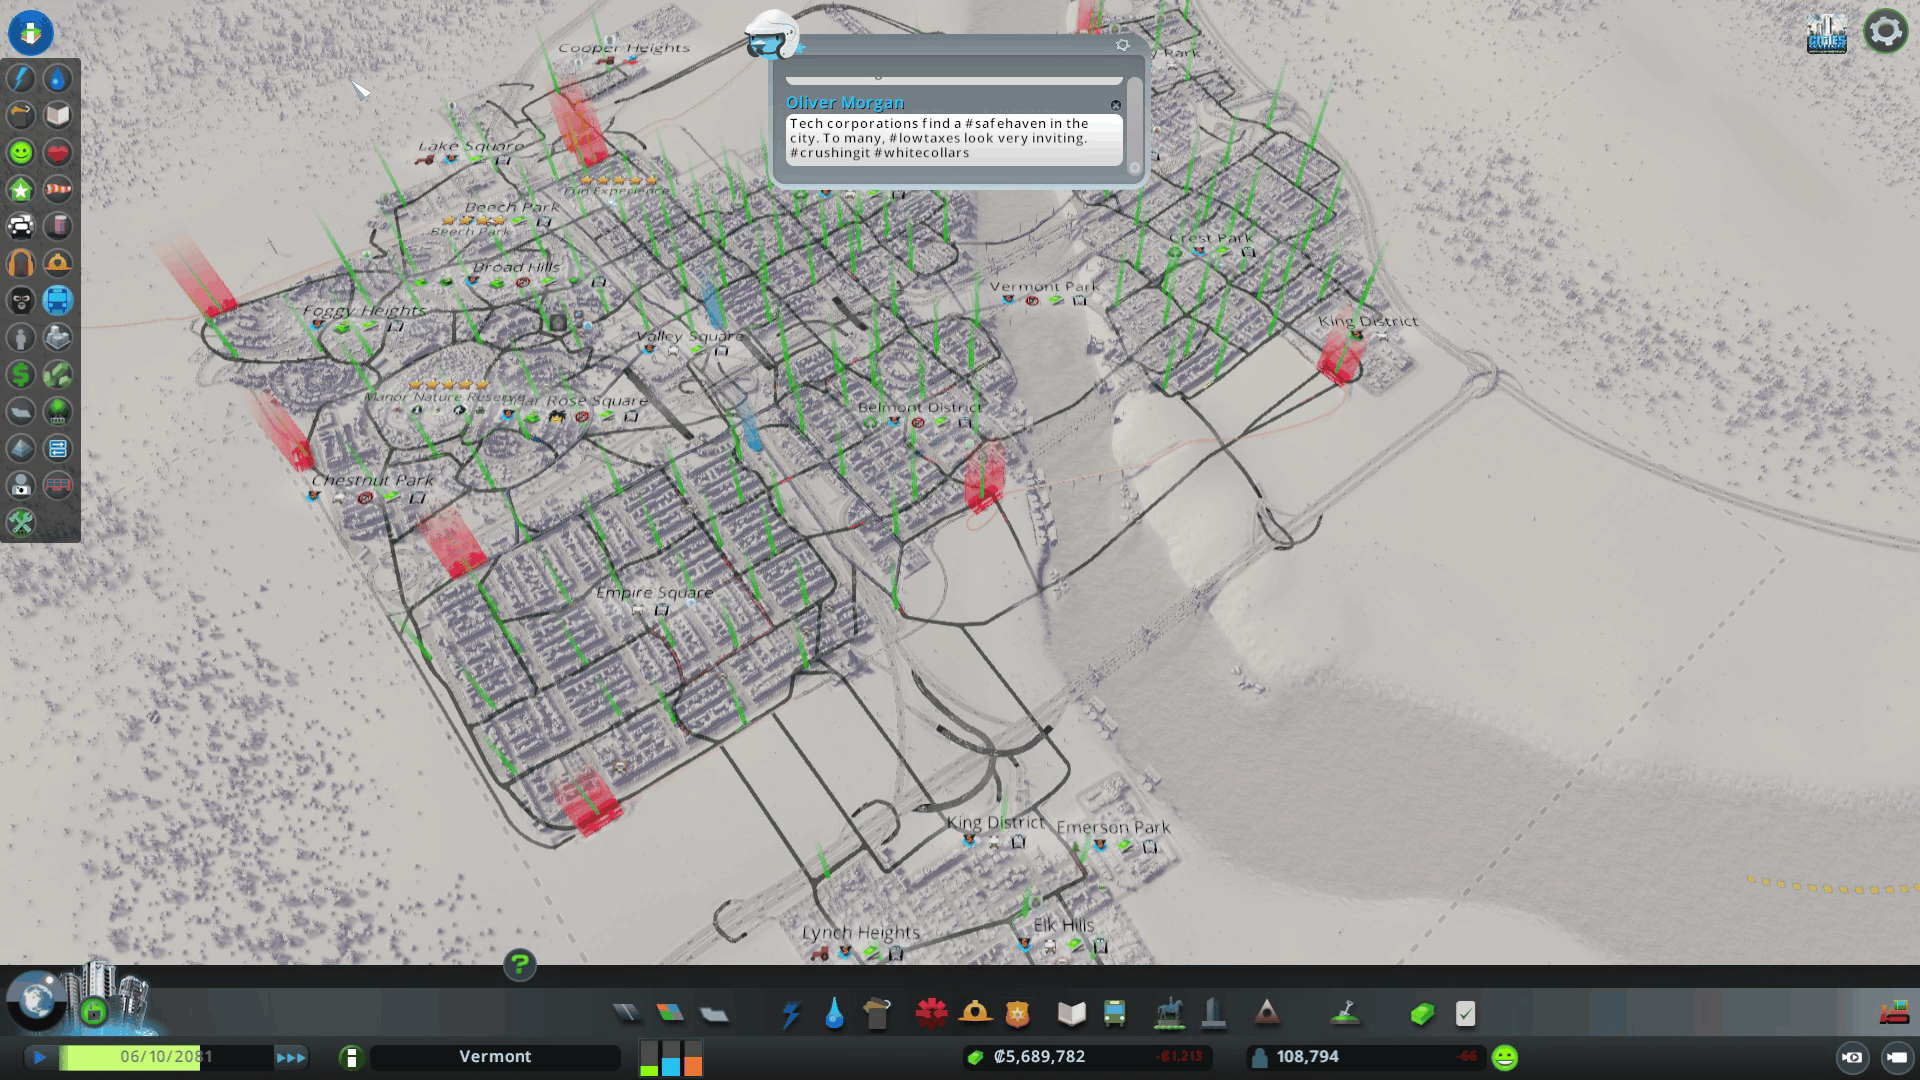Expand the economy panel from money display

(1040, 1057)
